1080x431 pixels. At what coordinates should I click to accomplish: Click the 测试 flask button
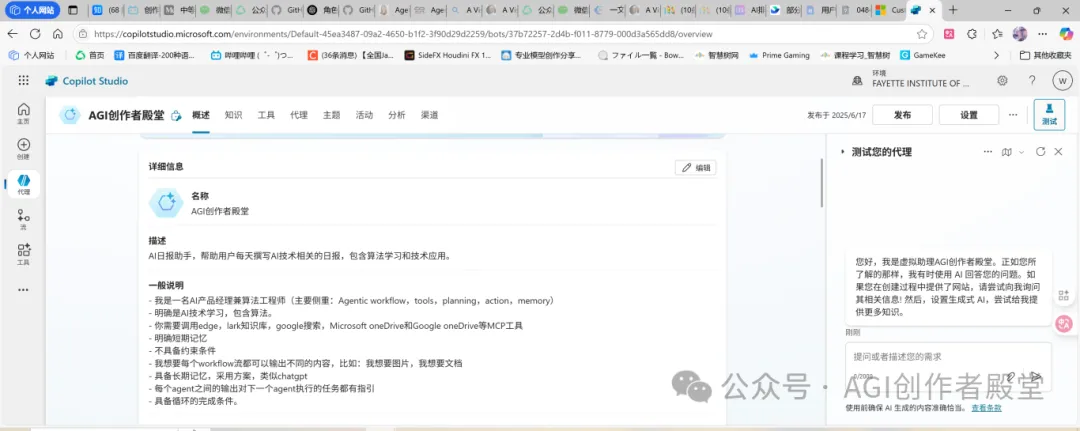[x=1049, y=115]
